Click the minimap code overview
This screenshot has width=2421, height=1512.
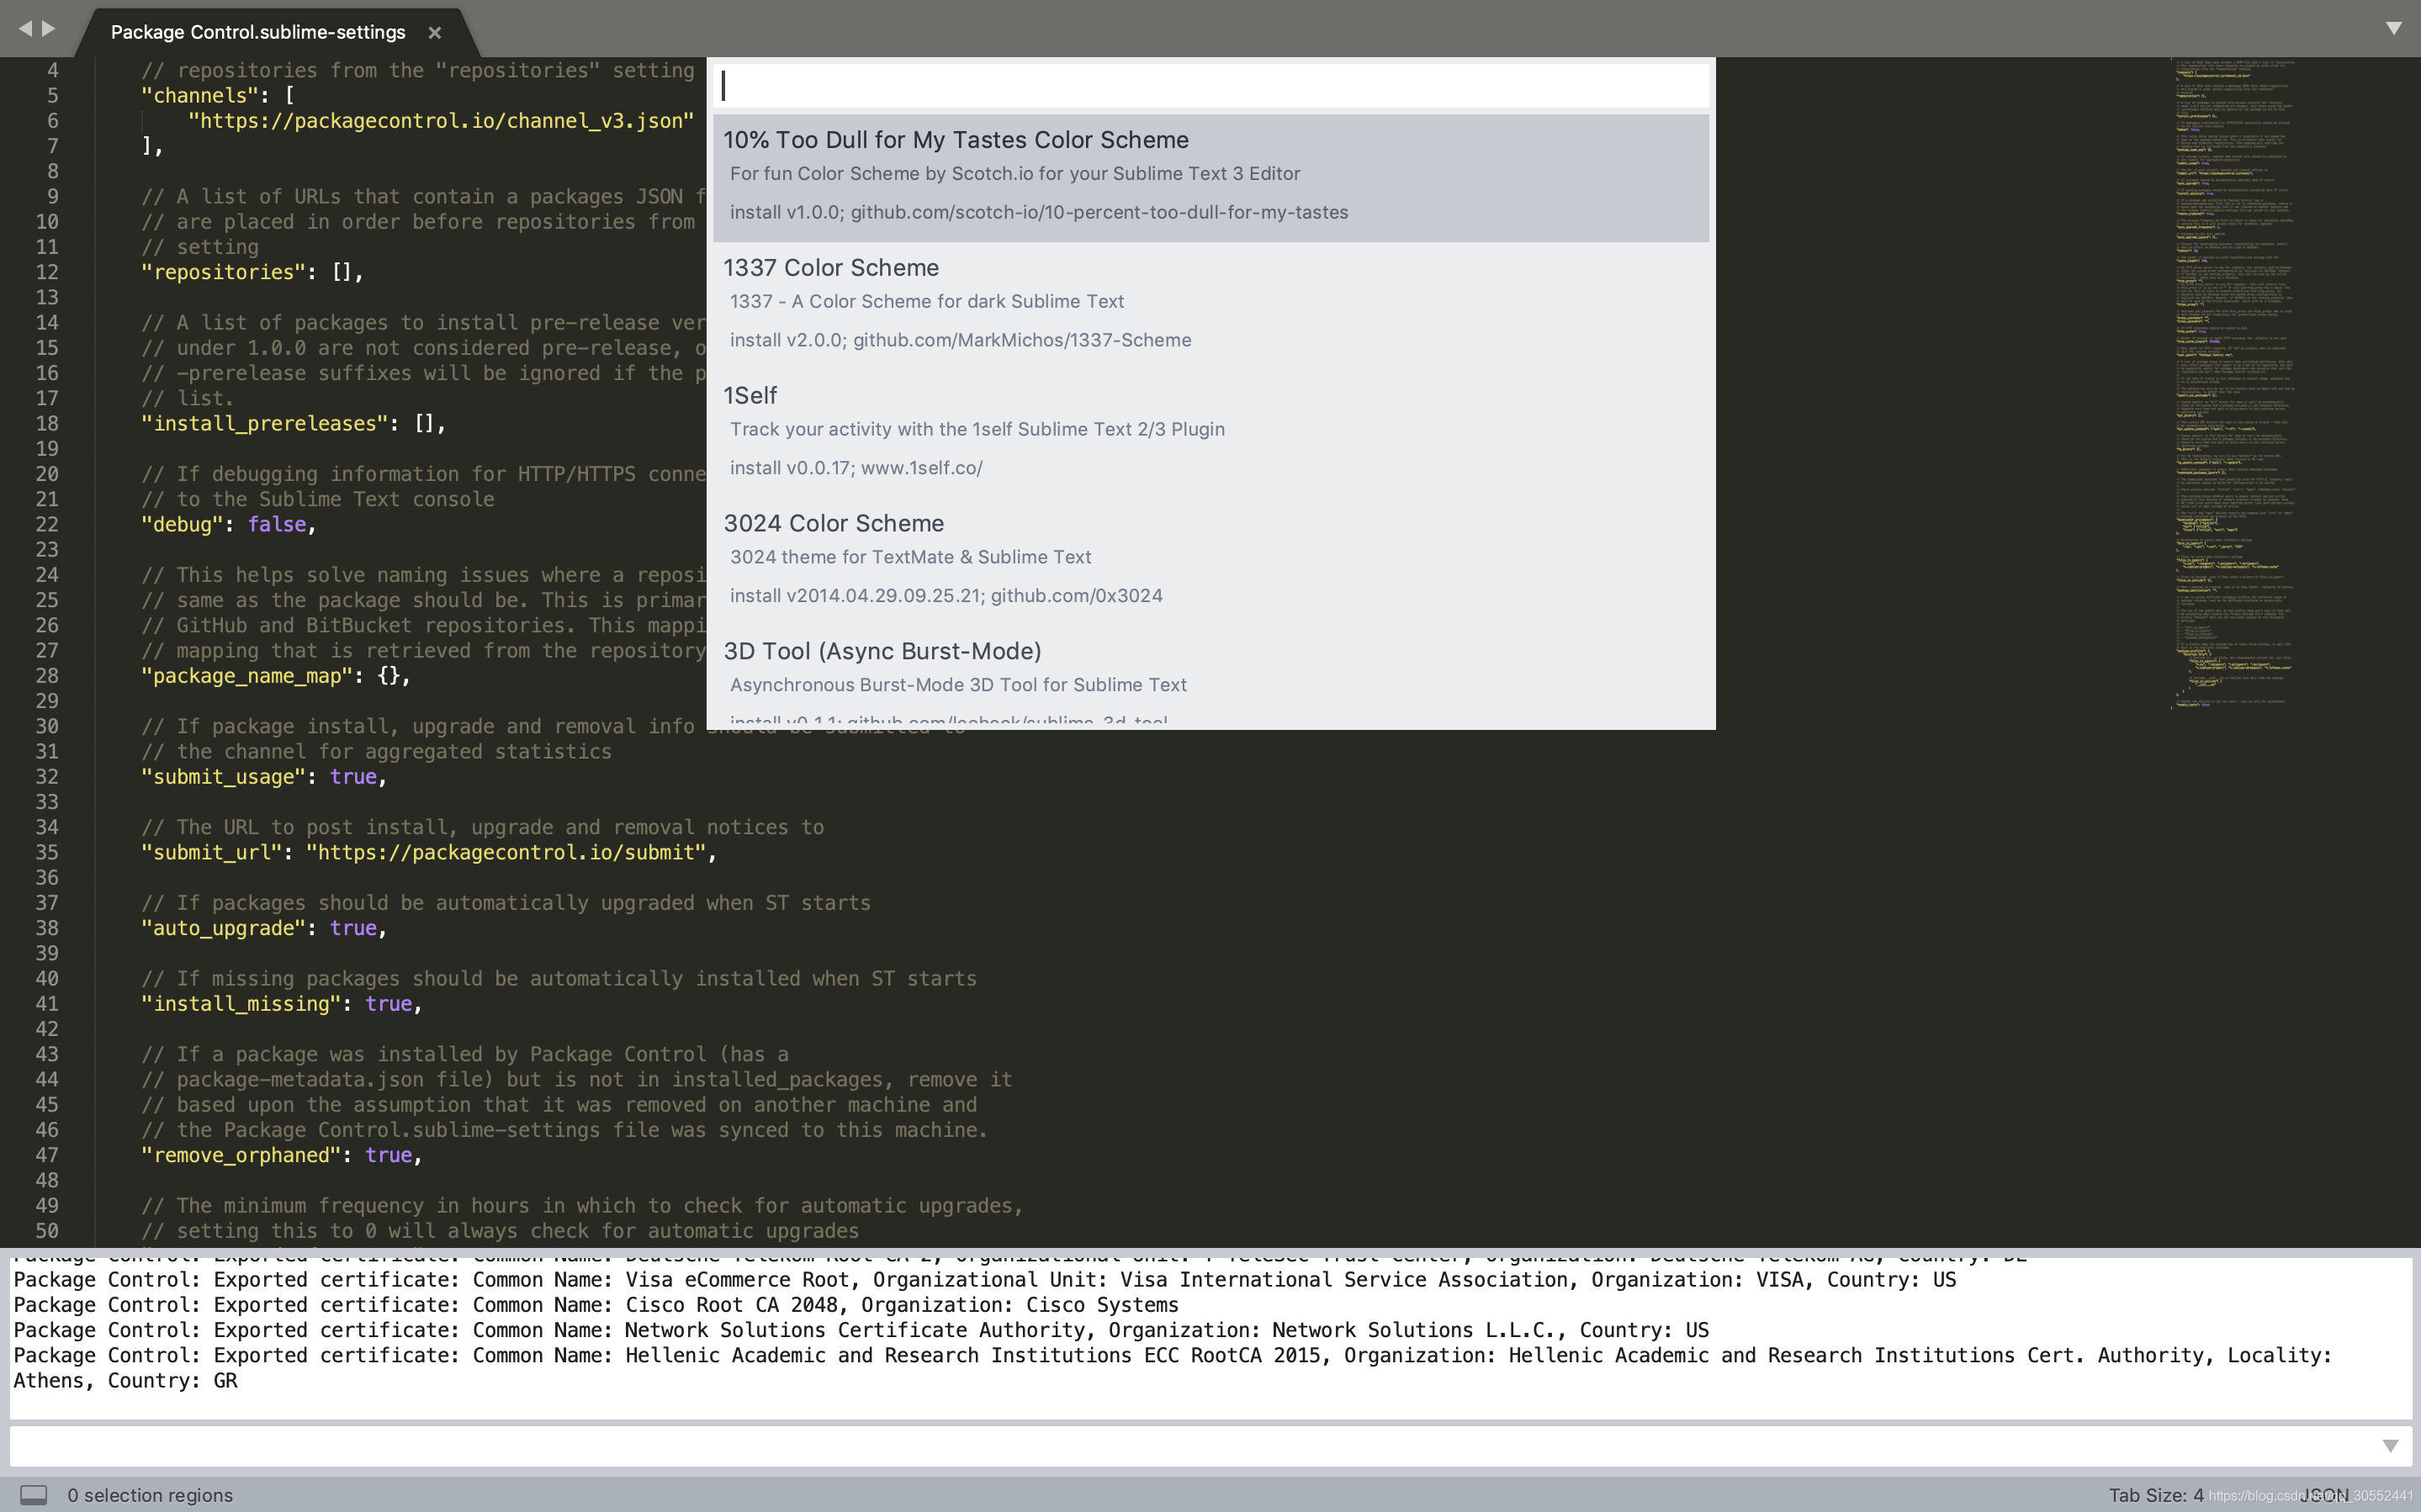click(2234, 385)
